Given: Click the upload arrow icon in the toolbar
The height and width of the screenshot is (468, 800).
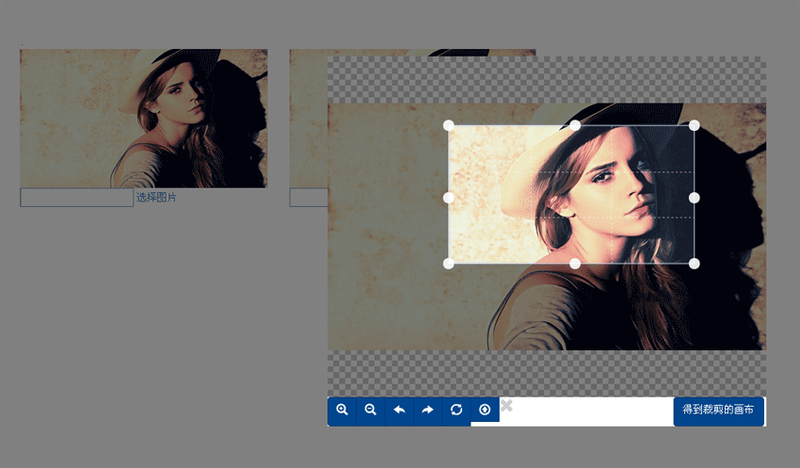Looking at the screenshot, I should [x=485, y=410].
